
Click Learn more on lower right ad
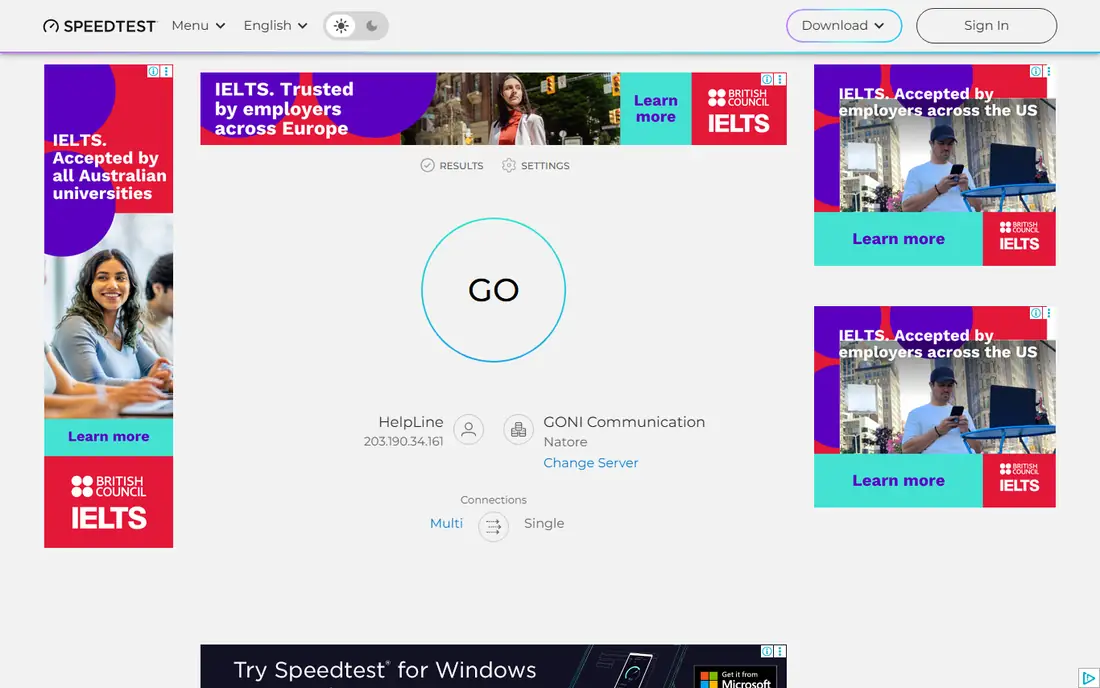(898, 481)
